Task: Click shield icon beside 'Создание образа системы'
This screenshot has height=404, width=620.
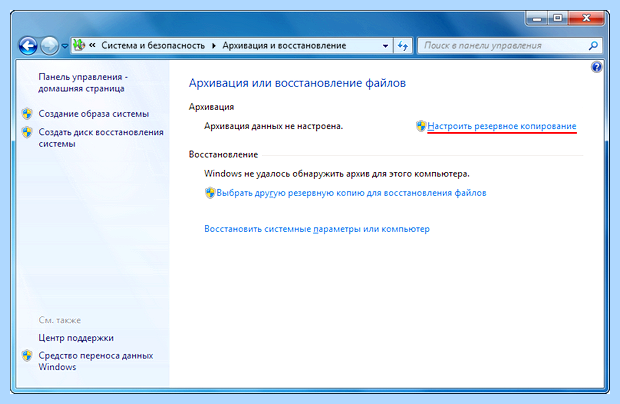Action: point(27,114)
